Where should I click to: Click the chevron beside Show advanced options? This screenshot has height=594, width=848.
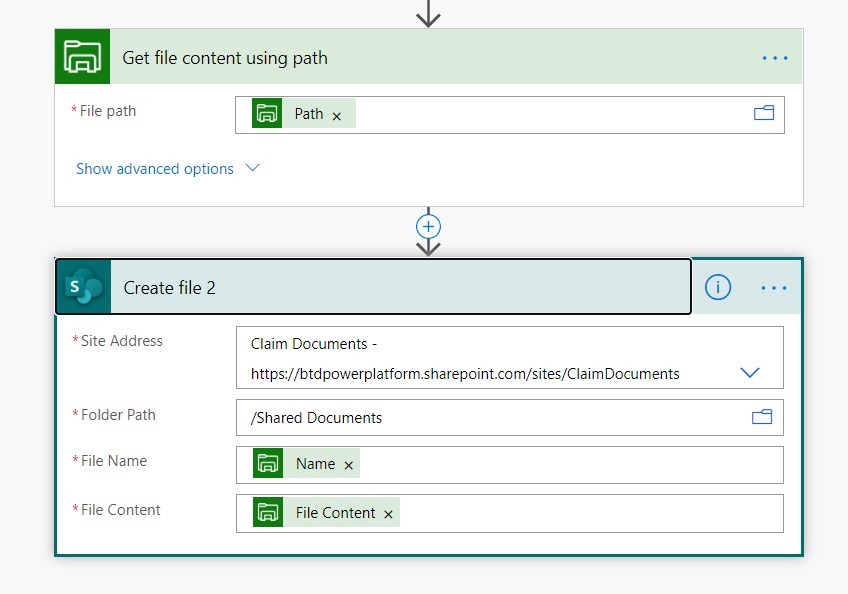(x=253, y=168)
